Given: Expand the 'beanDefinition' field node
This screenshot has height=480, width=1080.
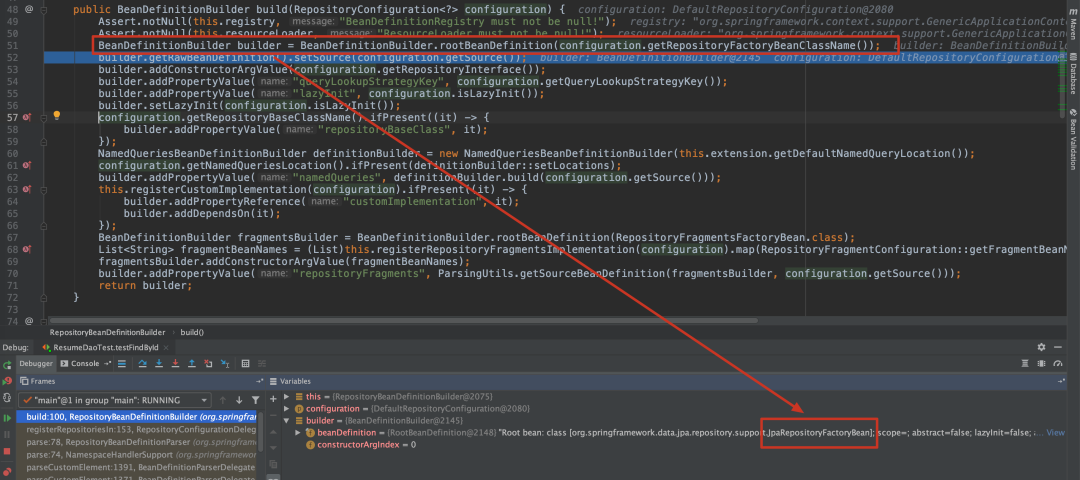Looking at the screenshot, I should click(298, 432).
